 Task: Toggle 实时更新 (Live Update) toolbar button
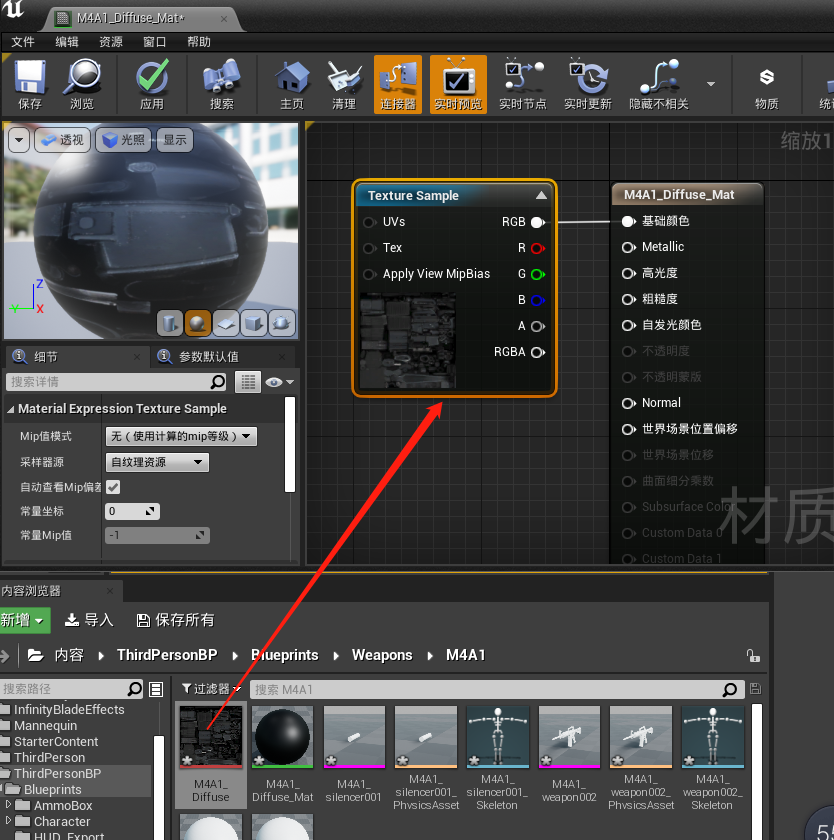tap(588, 84)
